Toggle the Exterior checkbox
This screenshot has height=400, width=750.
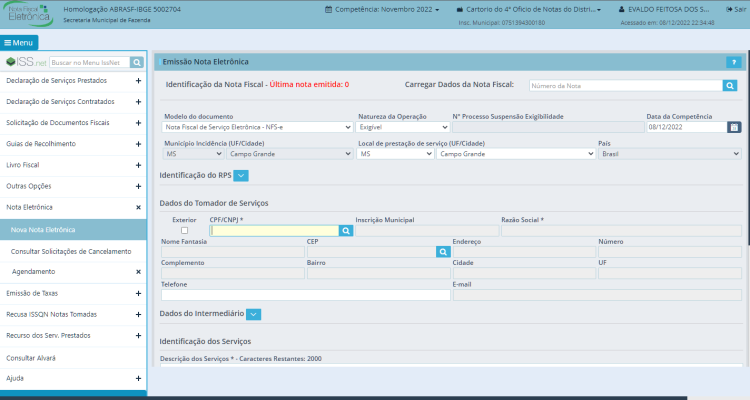click(x=184, y=231)
